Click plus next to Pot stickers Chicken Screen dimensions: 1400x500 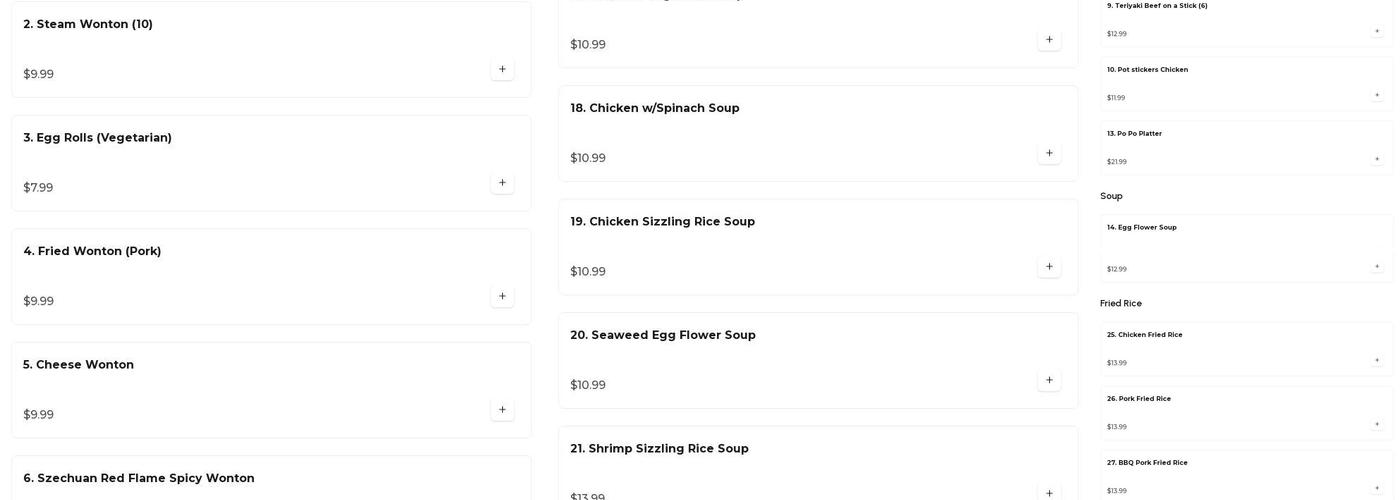coord(1377,96)
